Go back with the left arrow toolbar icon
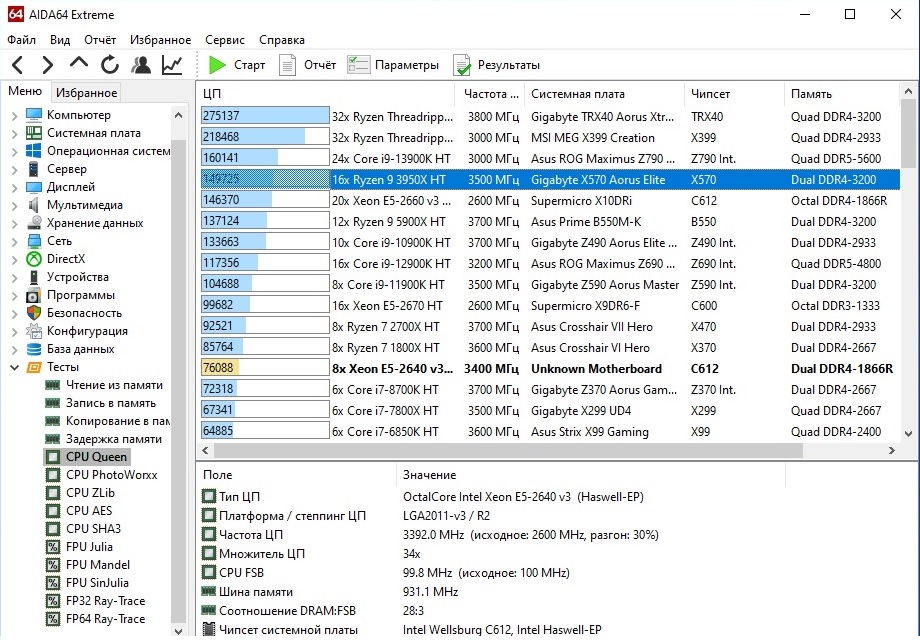920x640 pixels. coord(18,65)
